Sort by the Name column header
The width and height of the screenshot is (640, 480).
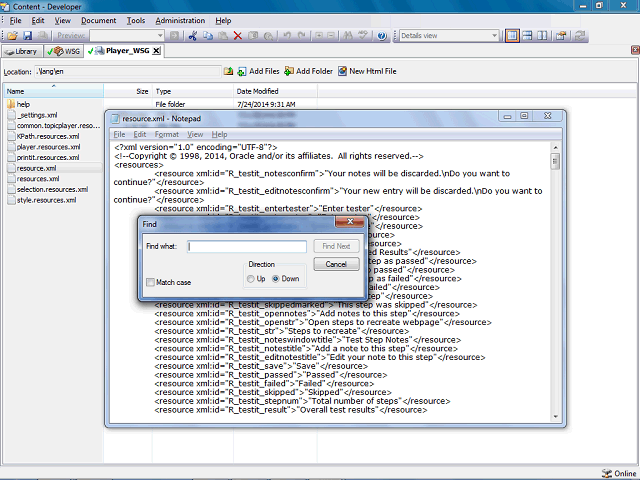point(53,91)
